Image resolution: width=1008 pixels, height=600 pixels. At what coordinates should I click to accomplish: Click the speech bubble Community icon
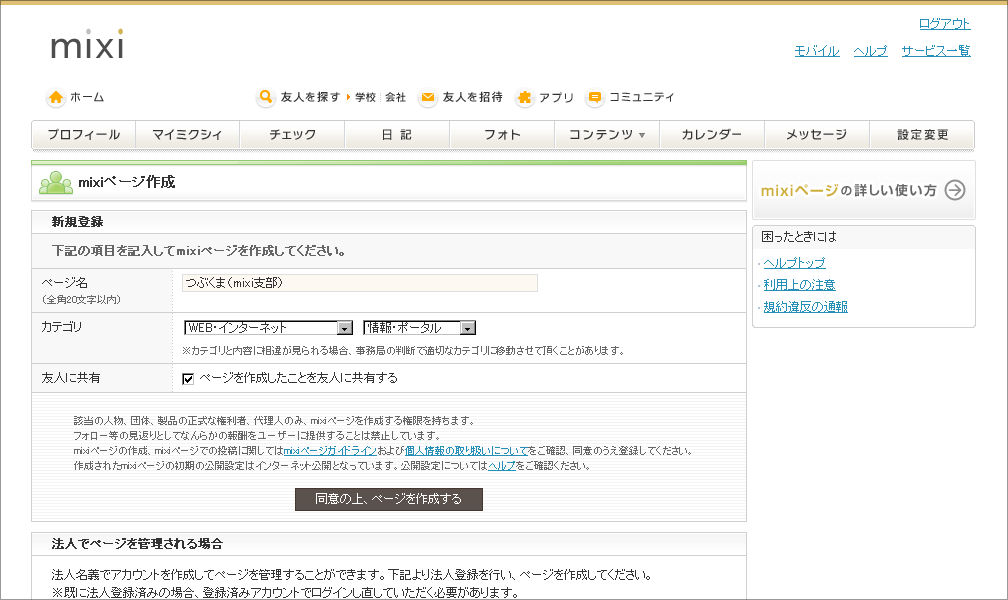595,98
